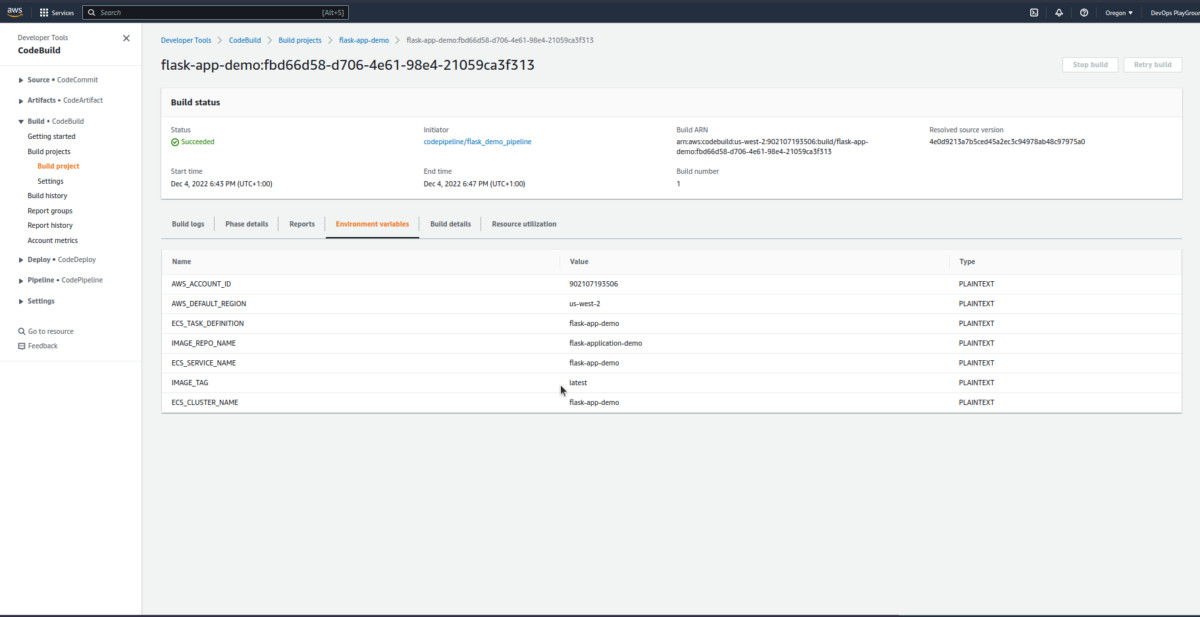Open the Resource utilization tab
The height and width of the screenshot is (617, 1200).
pos(524,224)
